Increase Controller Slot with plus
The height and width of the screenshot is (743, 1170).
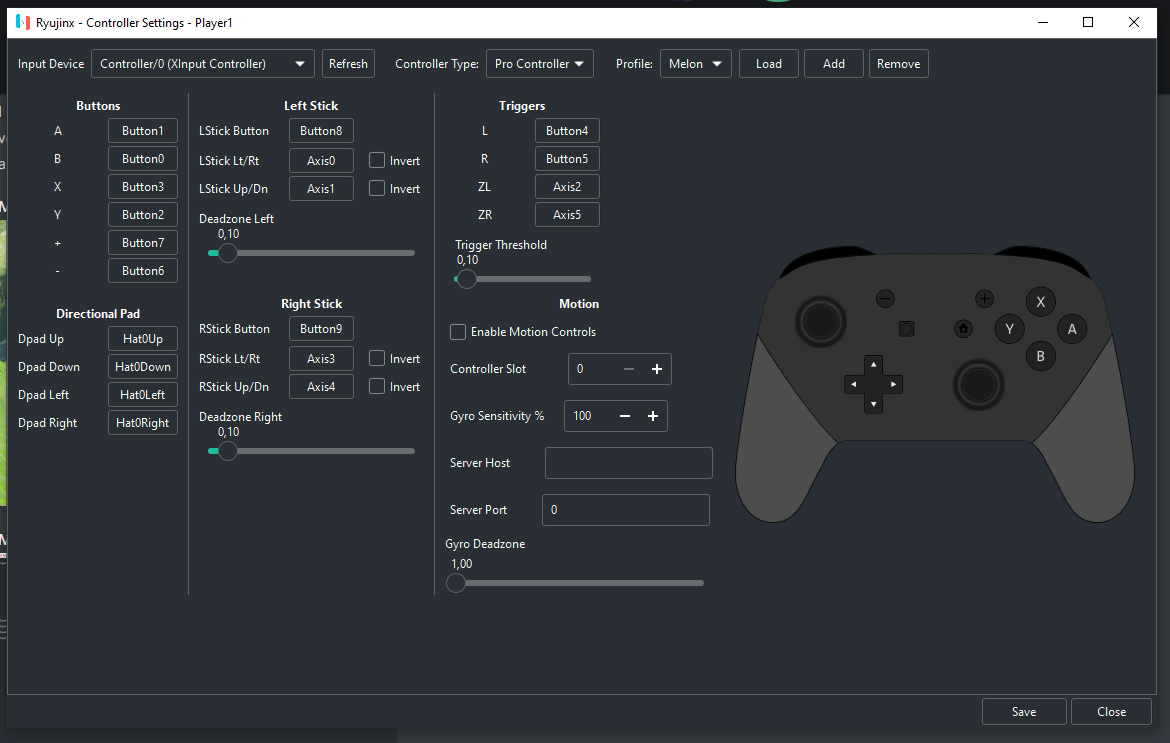(x=657, y=369)
